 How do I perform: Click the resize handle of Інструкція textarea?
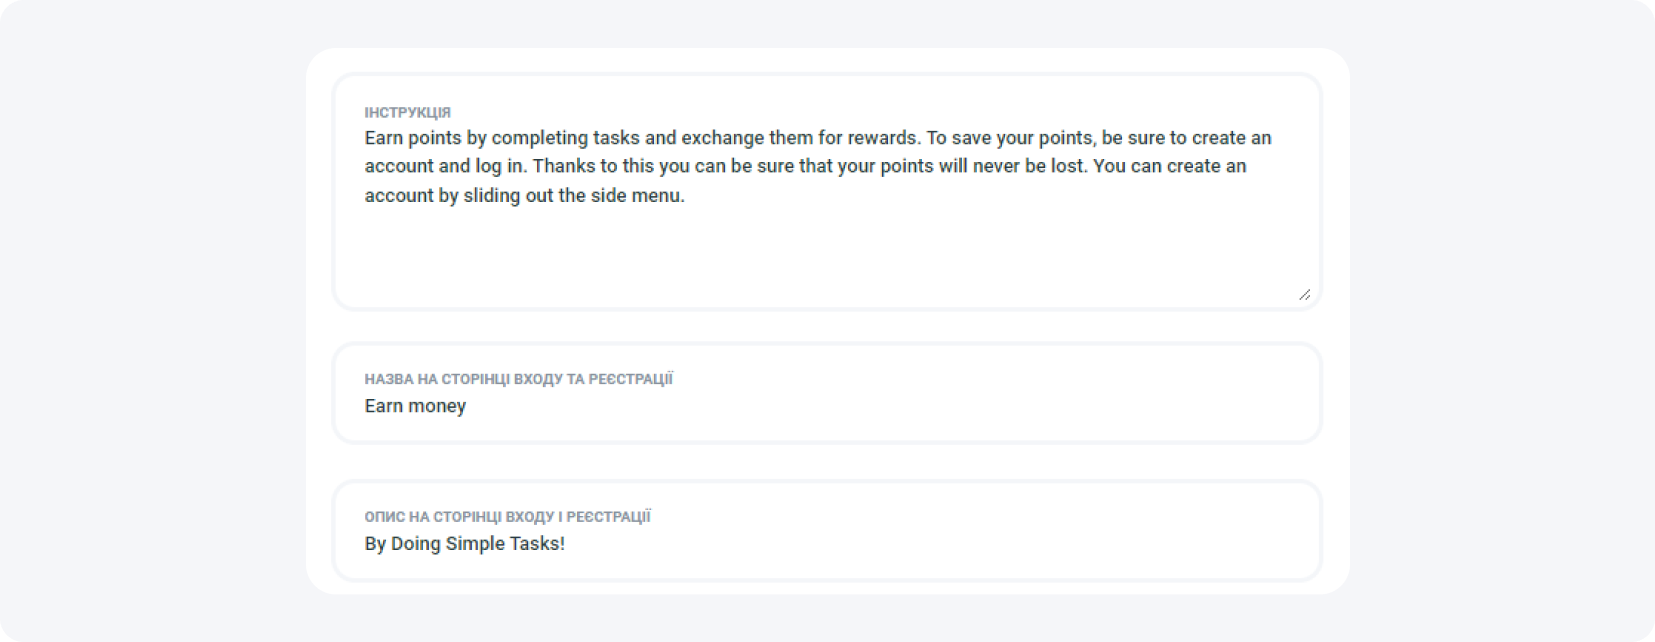pos(1304,294)
